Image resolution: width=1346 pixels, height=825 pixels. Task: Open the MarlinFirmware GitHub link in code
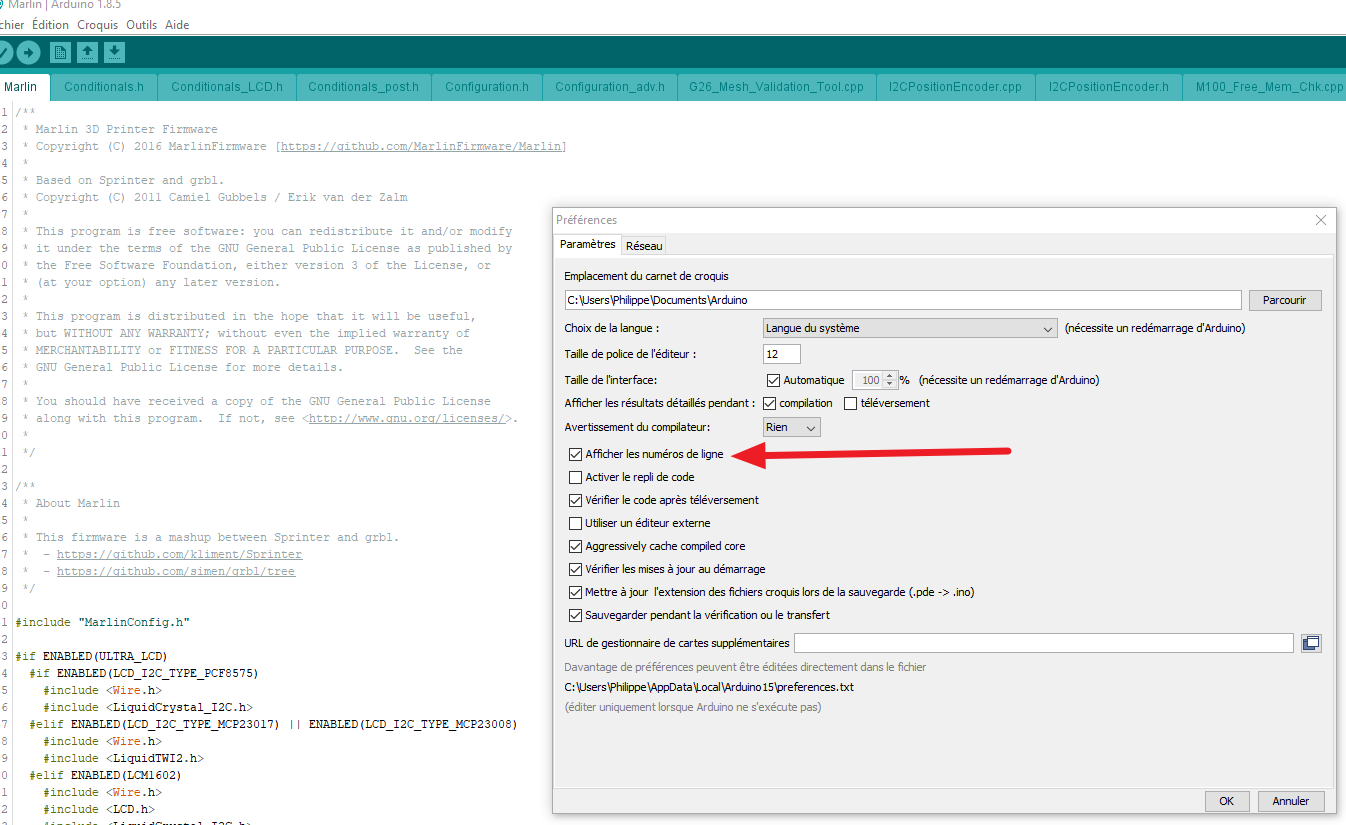(x=422, y=147)
